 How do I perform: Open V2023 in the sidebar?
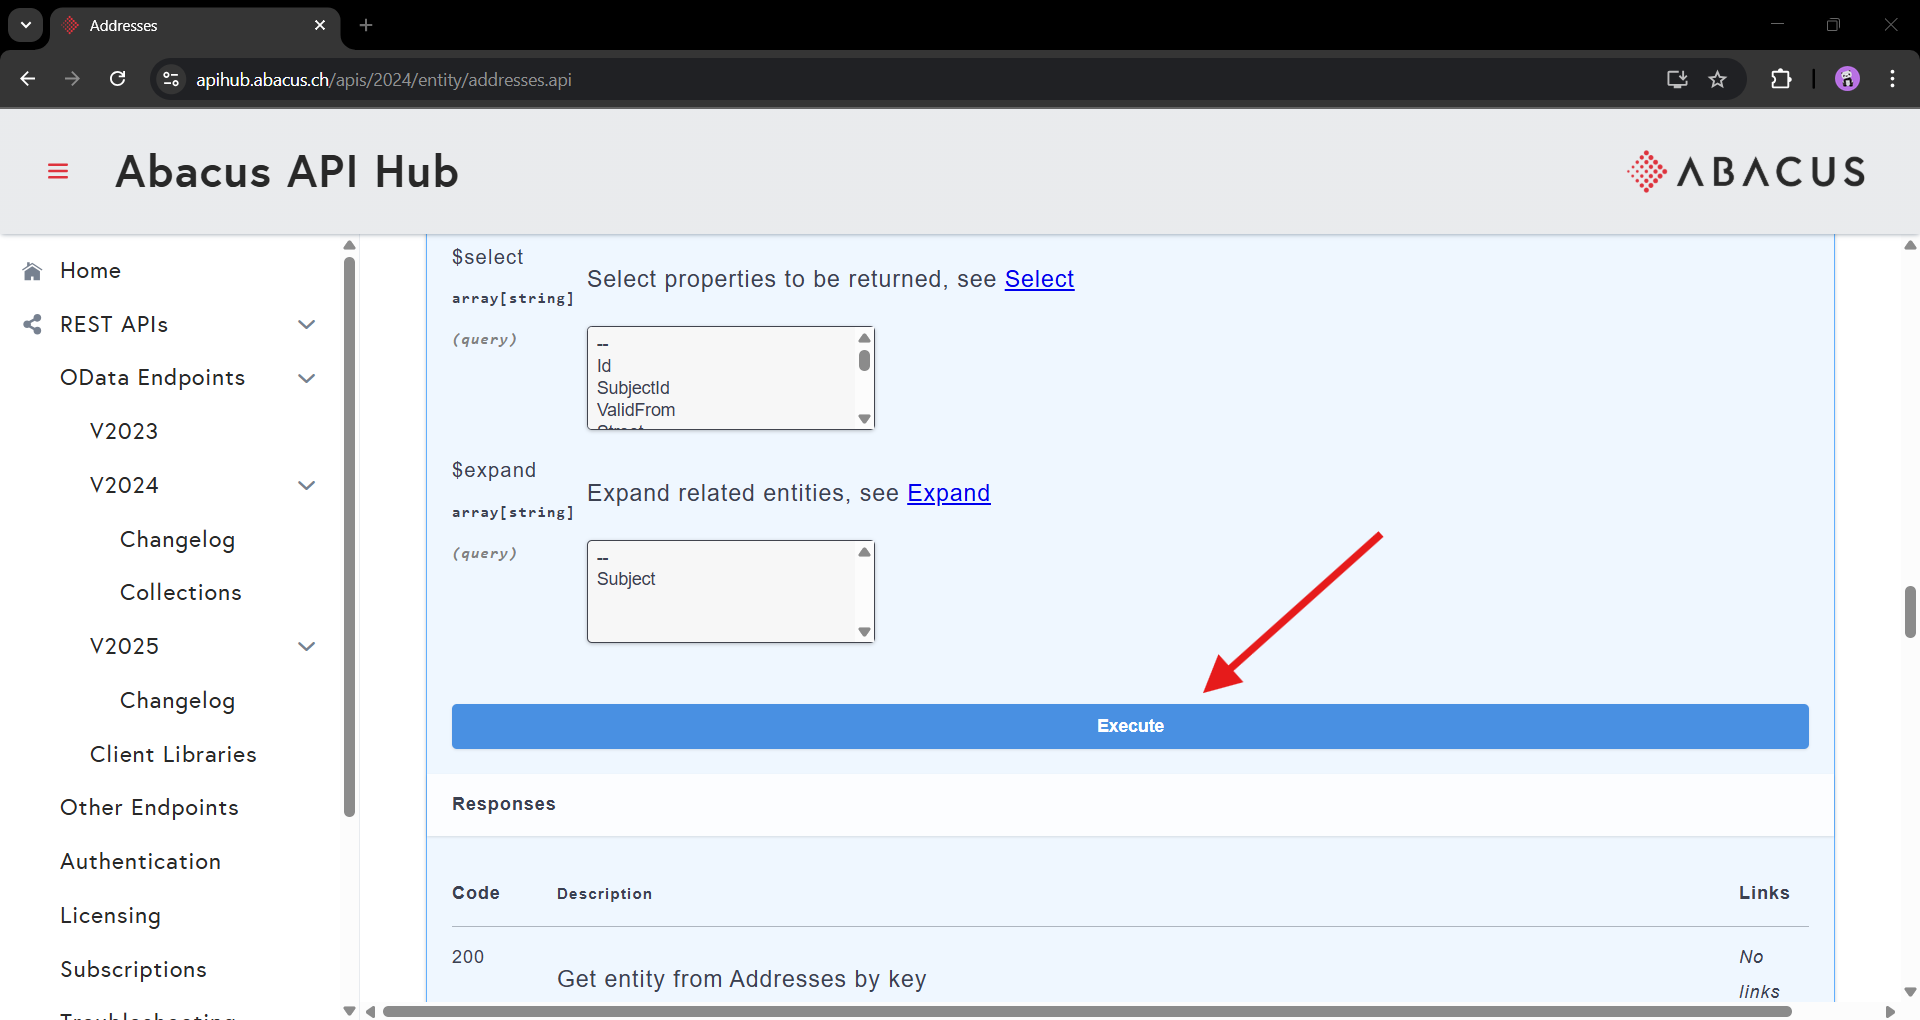[124, 432]
